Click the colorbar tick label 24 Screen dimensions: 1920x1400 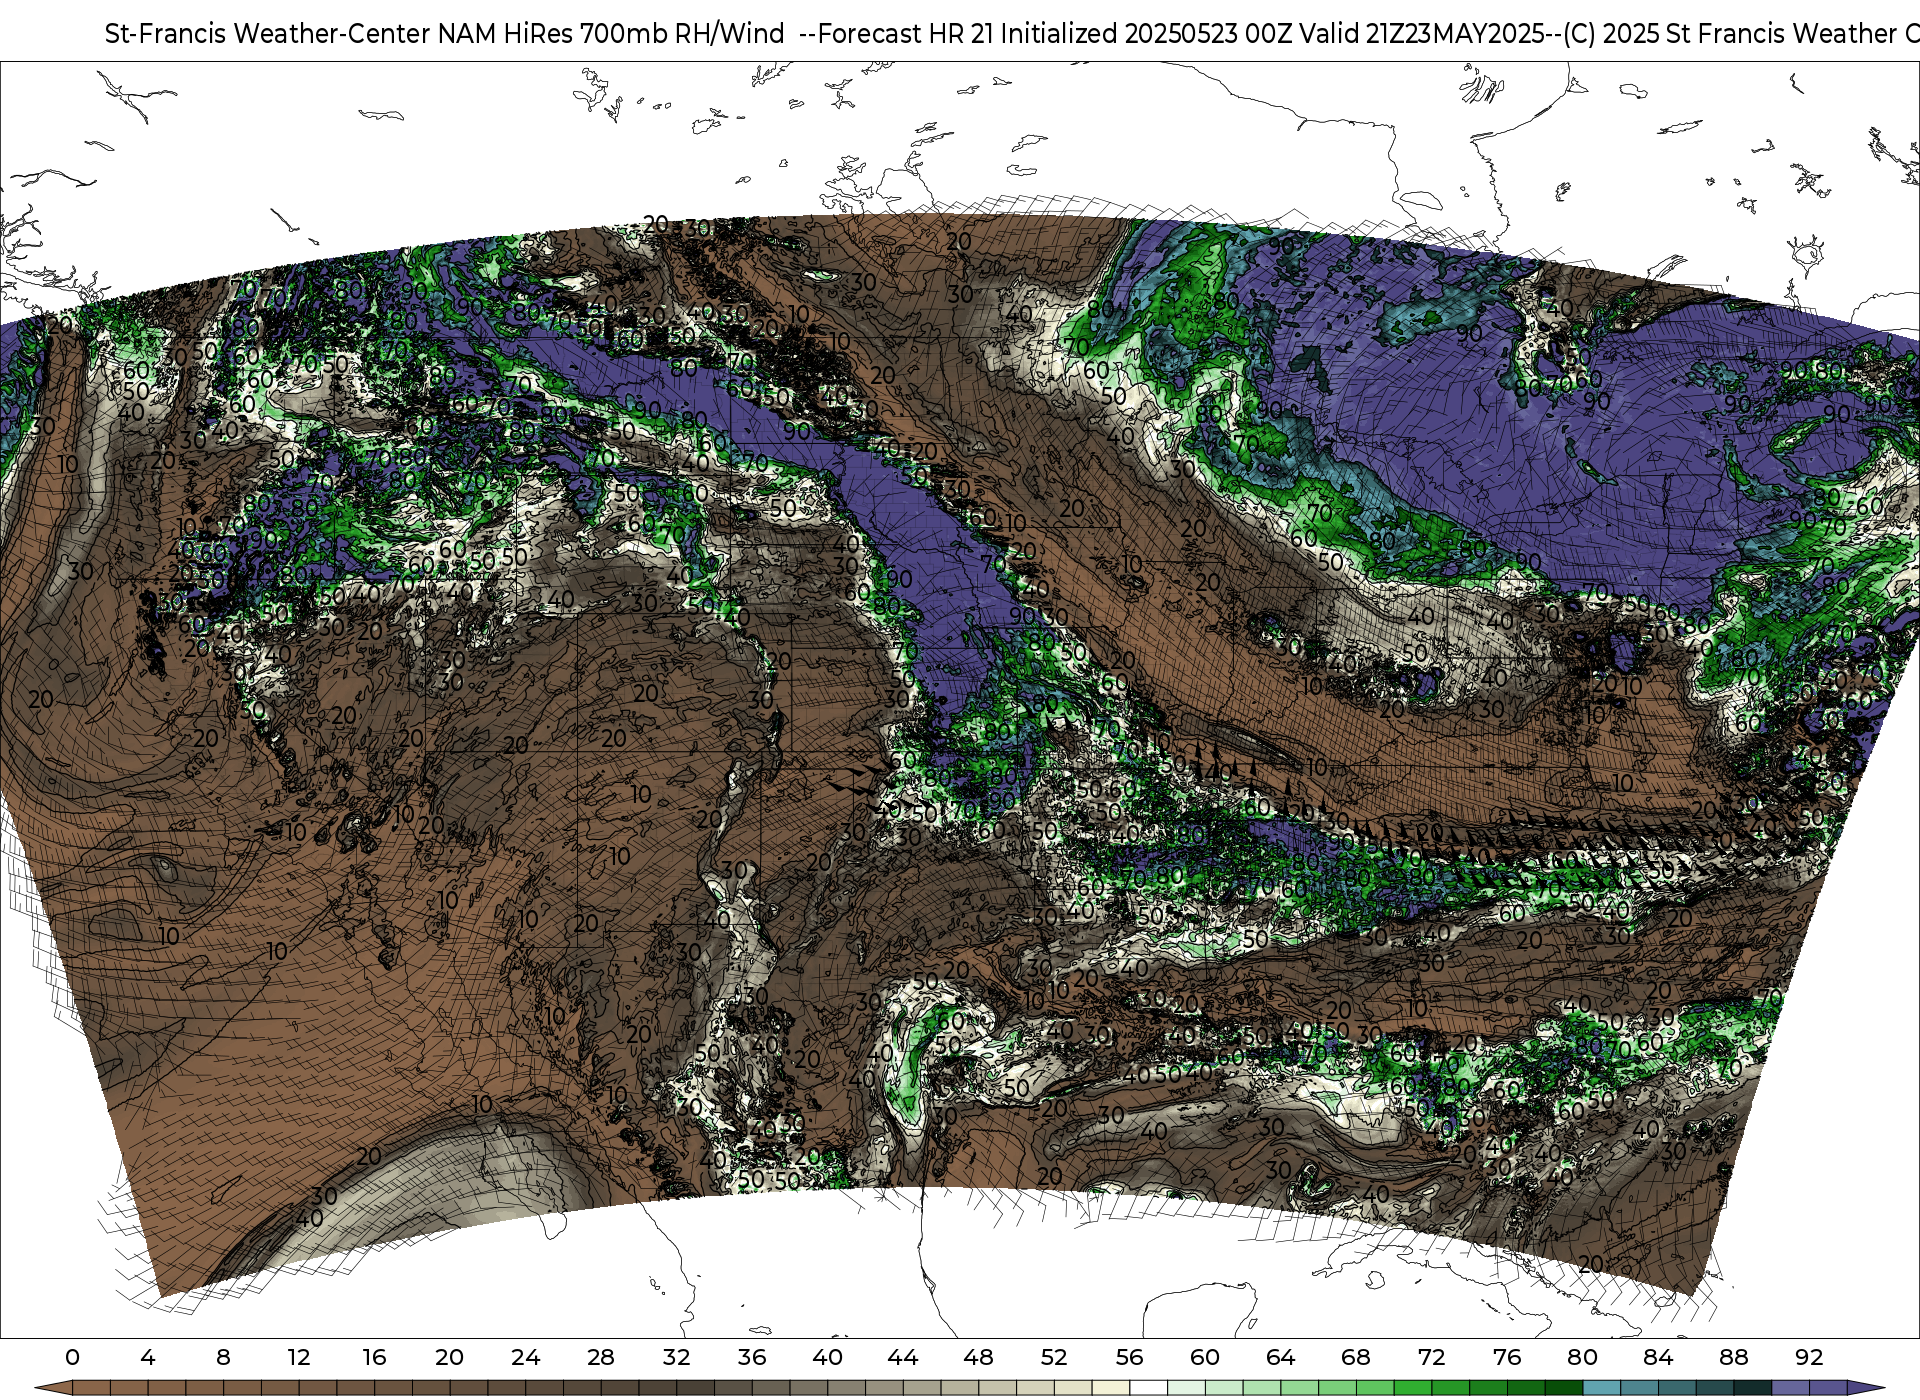tap(525, 1357)
